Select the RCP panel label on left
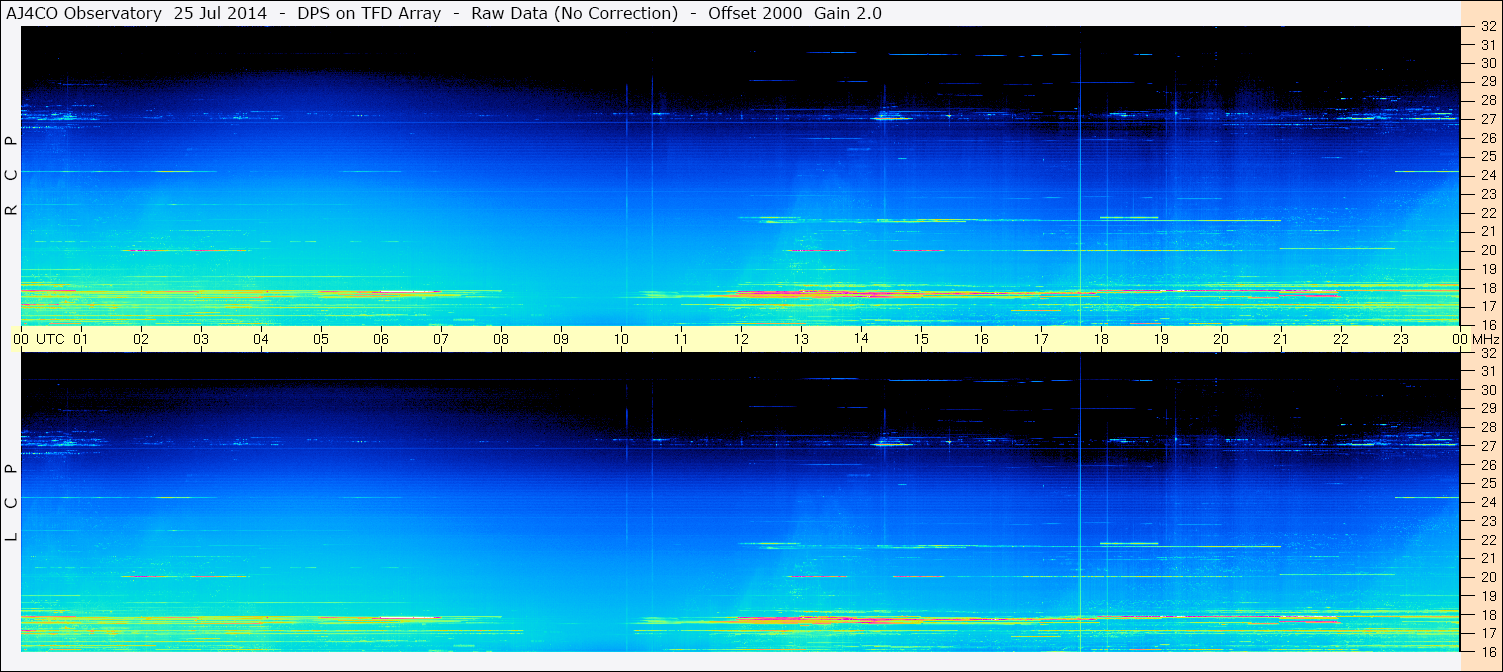This screenshot has height=672, width=1503. tap(11, 176)
